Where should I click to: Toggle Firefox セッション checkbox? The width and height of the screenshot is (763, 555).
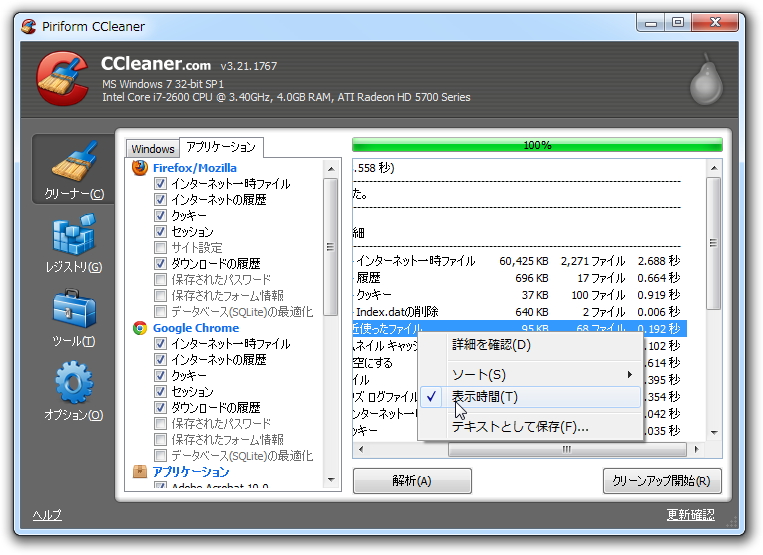point(160,232)
